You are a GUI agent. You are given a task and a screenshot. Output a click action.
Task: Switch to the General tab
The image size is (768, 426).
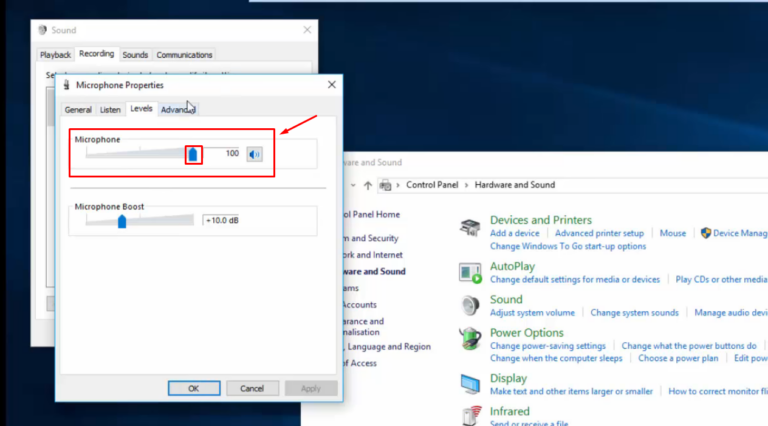coord(78,110)
